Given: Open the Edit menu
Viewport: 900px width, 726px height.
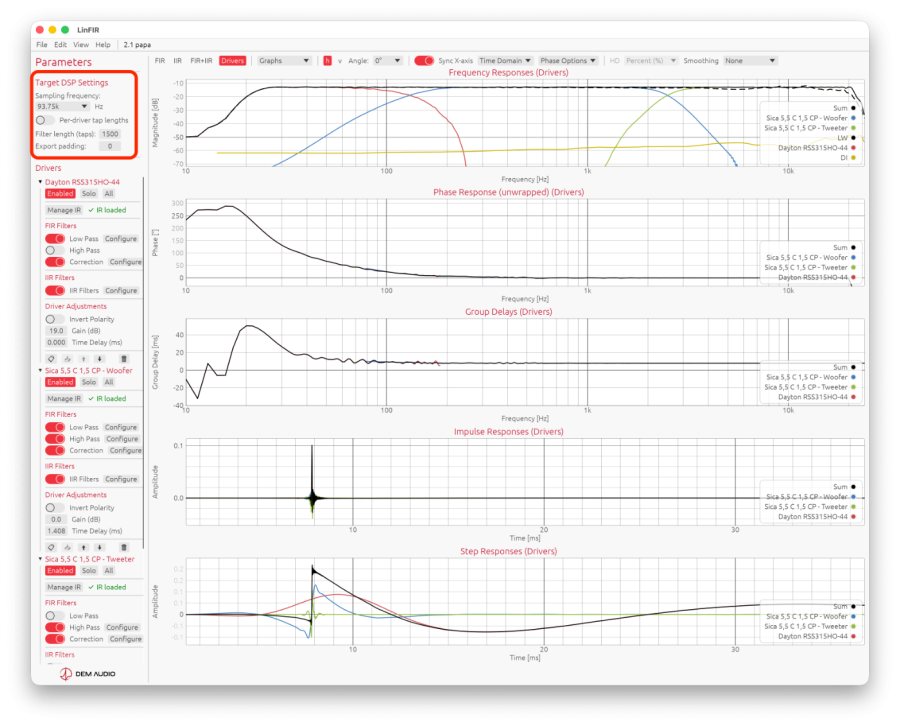Looking at the screenshot, I should [60, 44].
